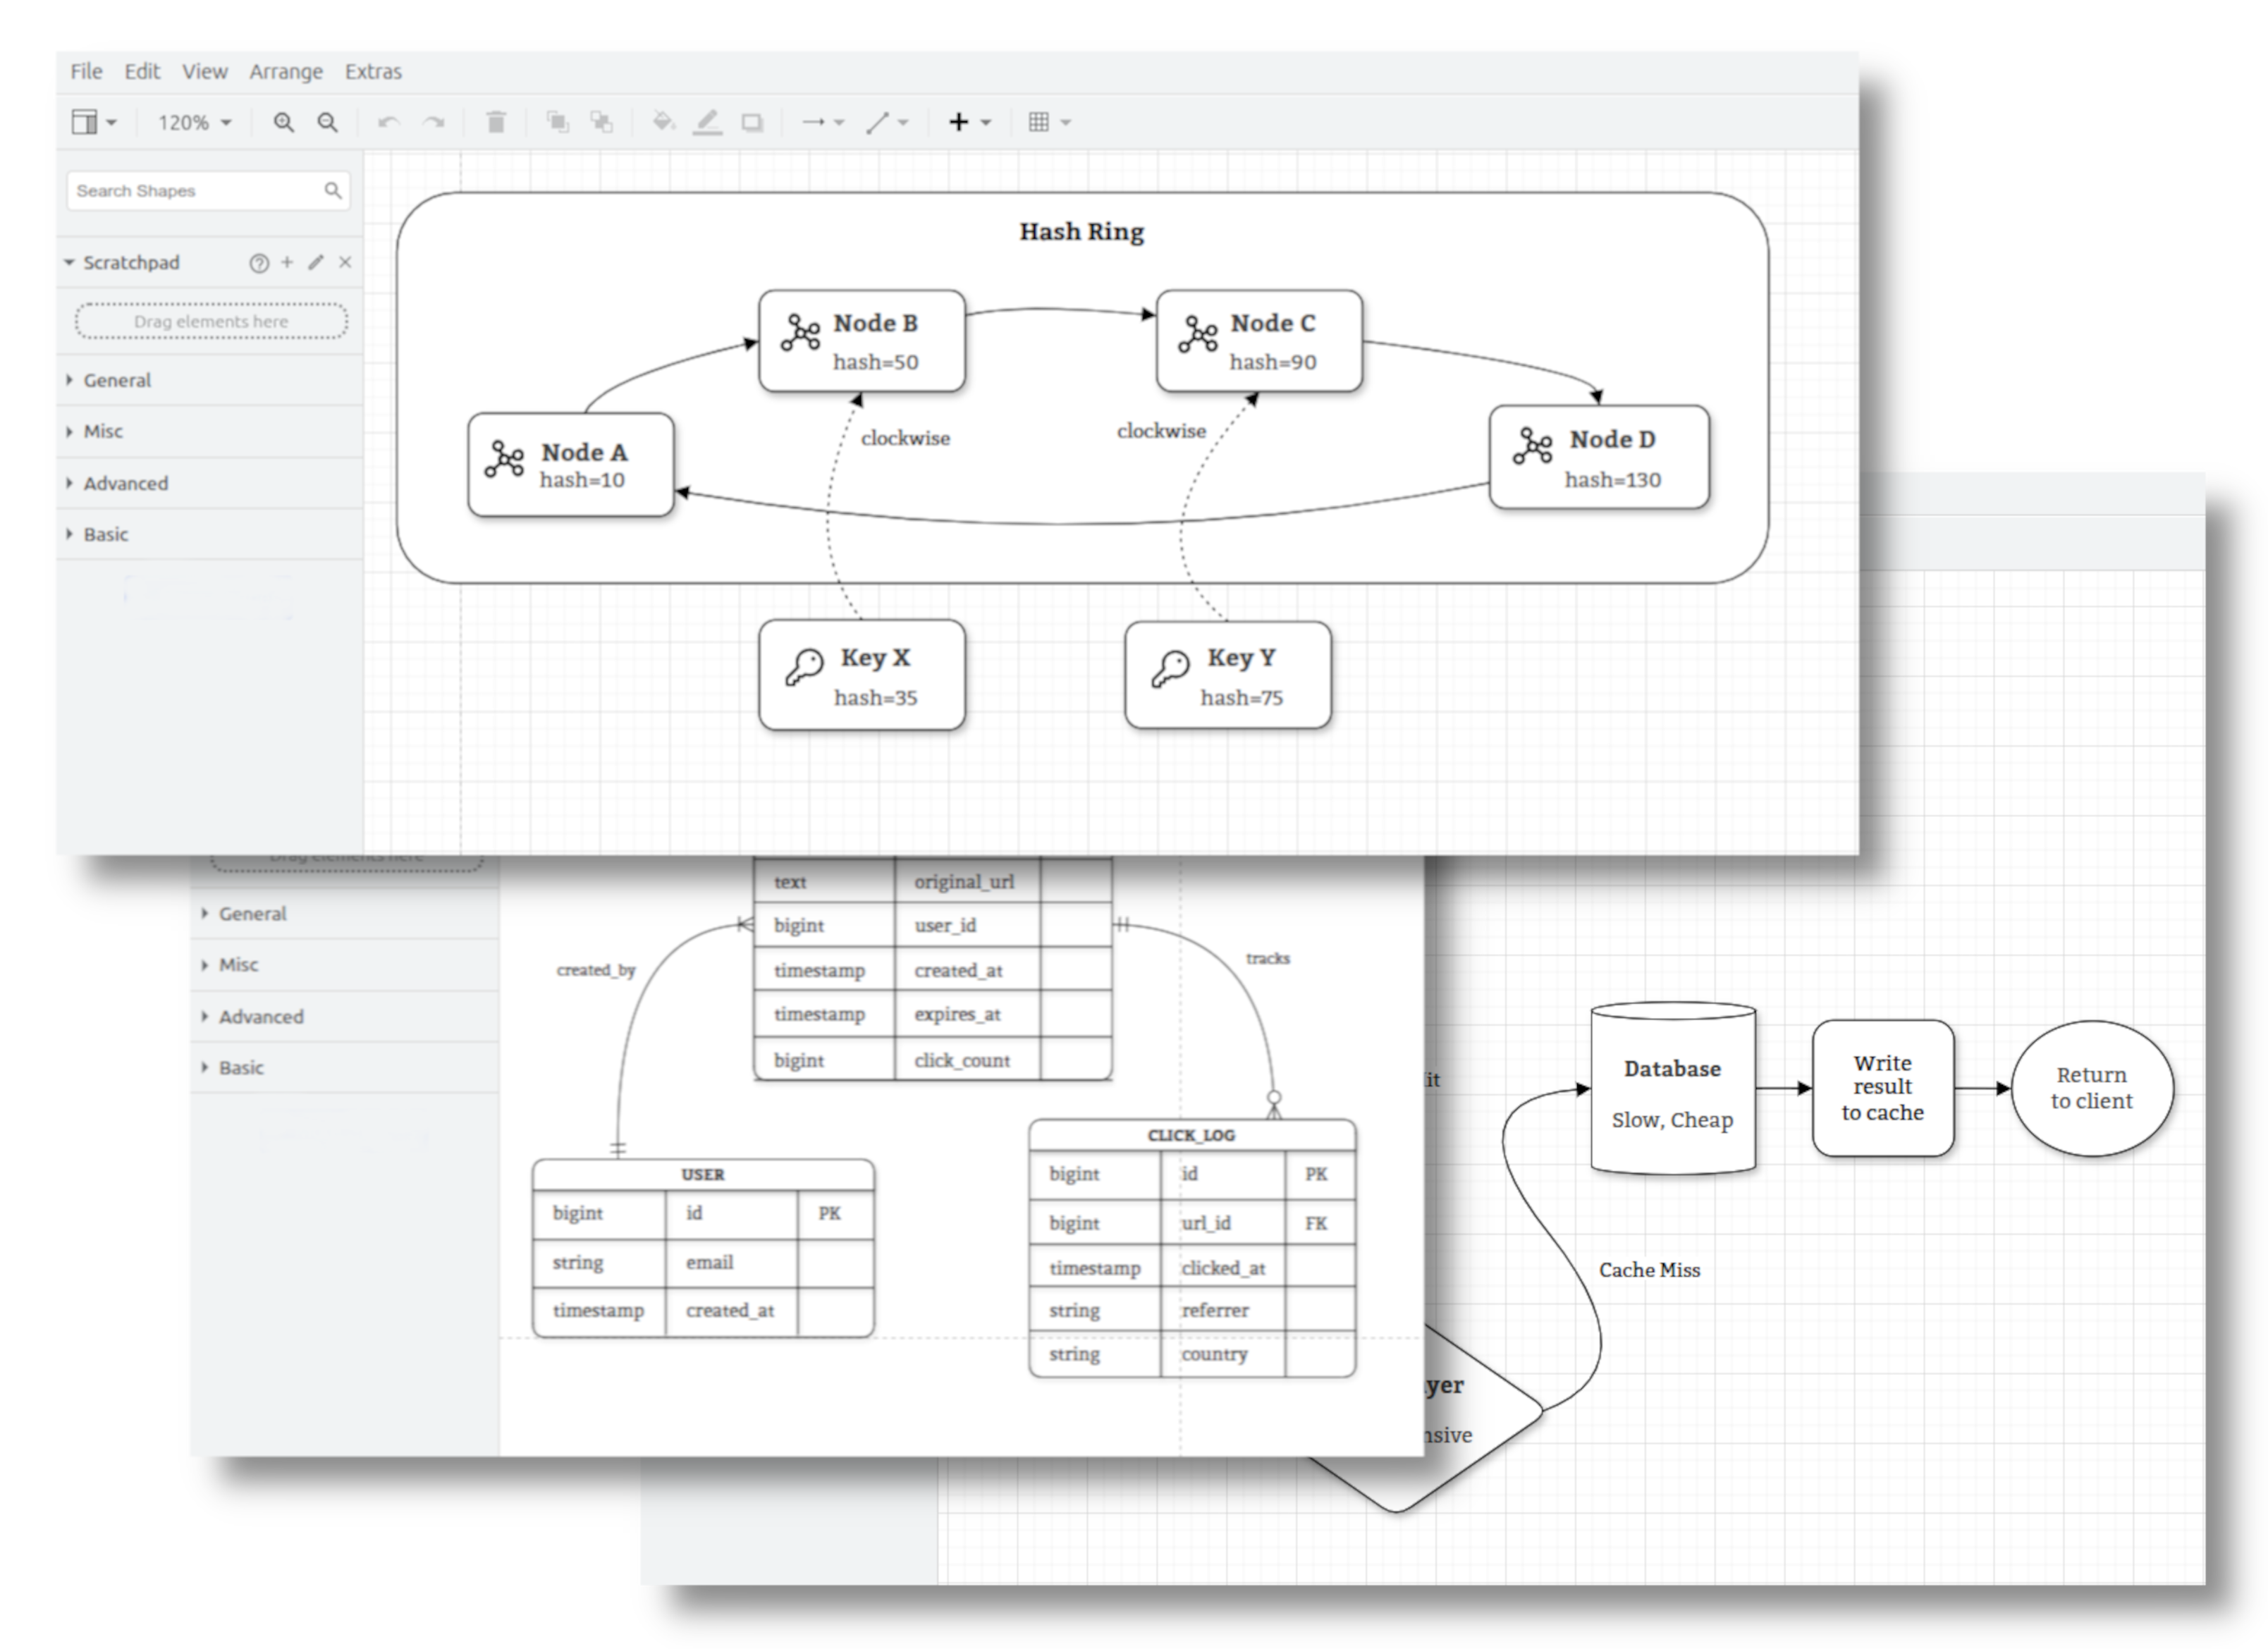Open the 120% zoom level dropdown
Viewport: 2268px width, 1649px height.
[194, 122]
